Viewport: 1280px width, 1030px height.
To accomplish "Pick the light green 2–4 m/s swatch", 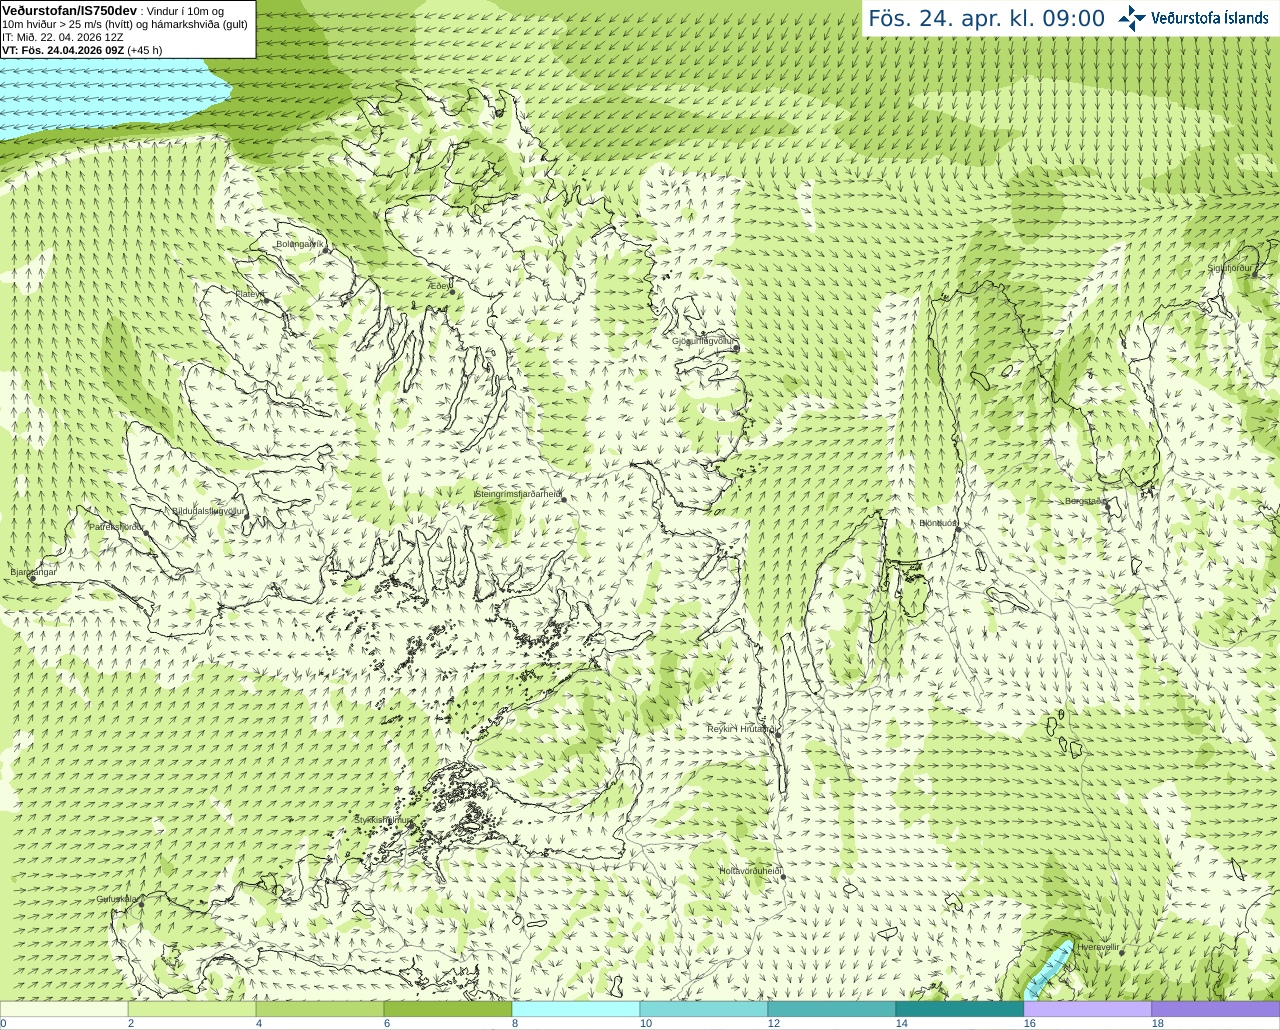I will point(192,1009).
